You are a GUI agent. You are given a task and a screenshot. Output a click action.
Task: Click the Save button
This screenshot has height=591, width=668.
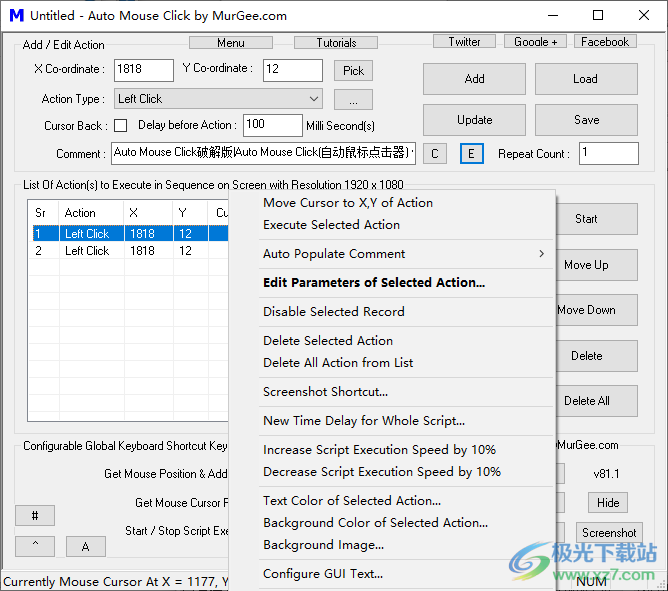[586, 120]
